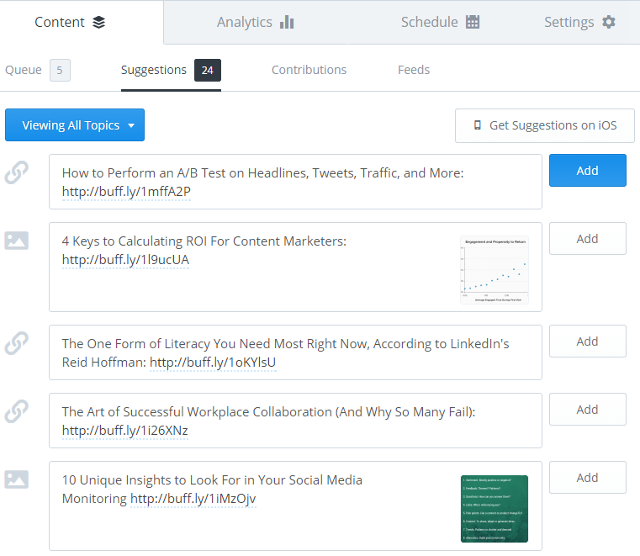The image size is (640, 556).
Task: Click the link icon beside A/B Test suggestion
Action: (16, 173)
